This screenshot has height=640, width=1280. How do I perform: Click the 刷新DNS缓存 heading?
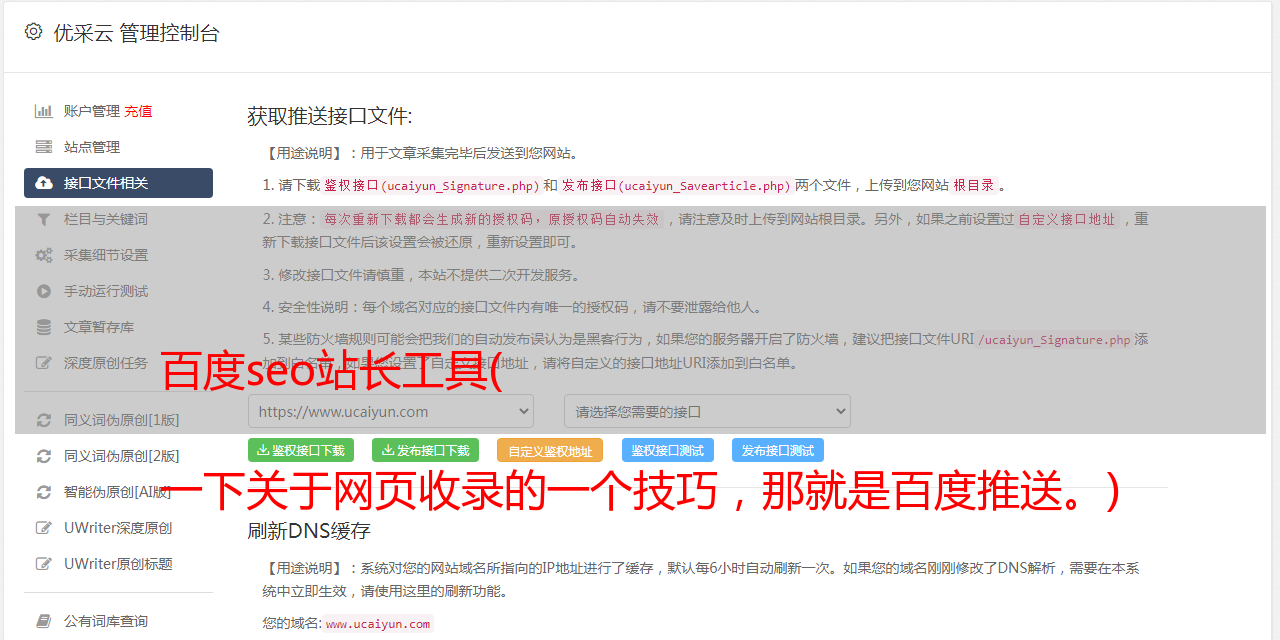pyautogui.click(x=309, y=531)
